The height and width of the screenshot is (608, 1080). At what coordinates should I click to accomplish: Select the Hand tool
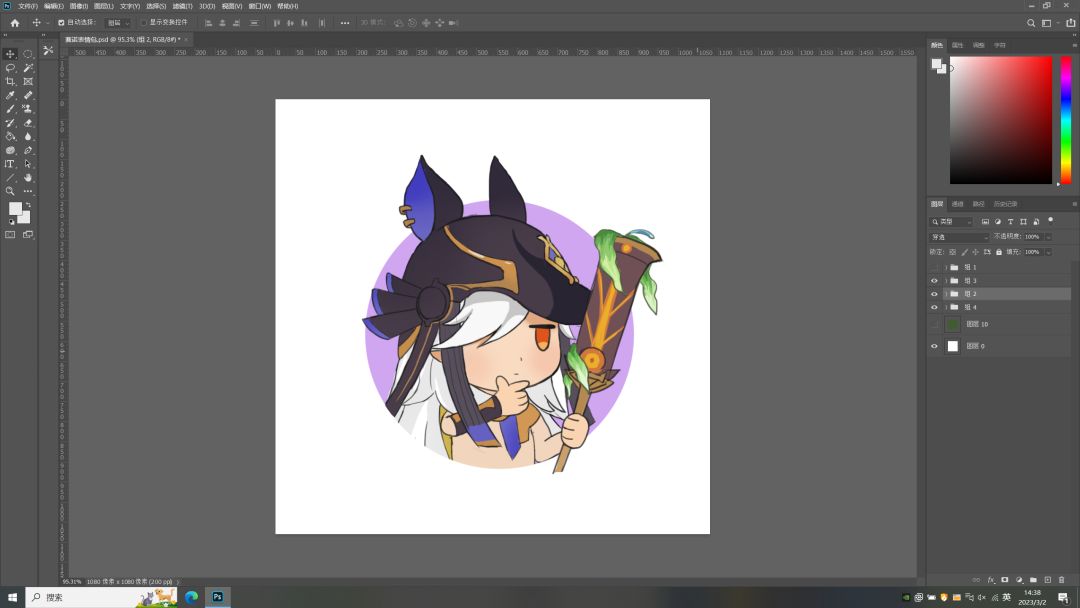click(x=28, y=178)
